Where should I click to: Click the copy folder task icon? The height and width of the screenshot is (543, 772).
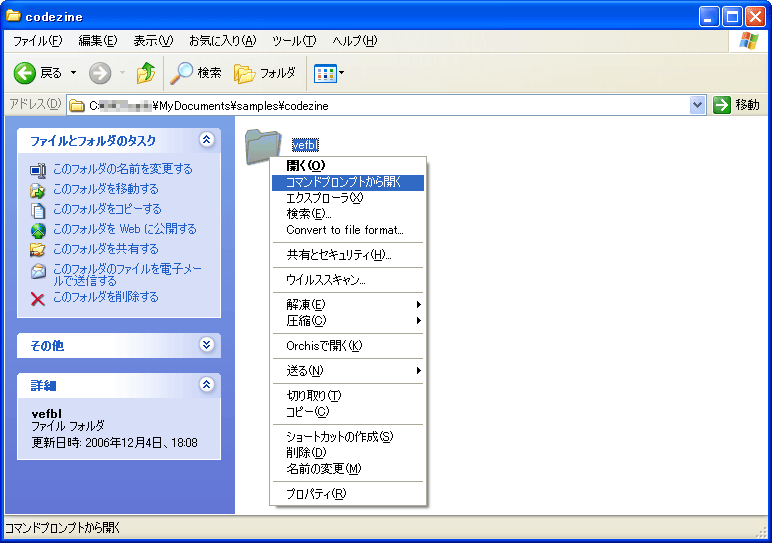pyautogui.click(x=38, y=210)
